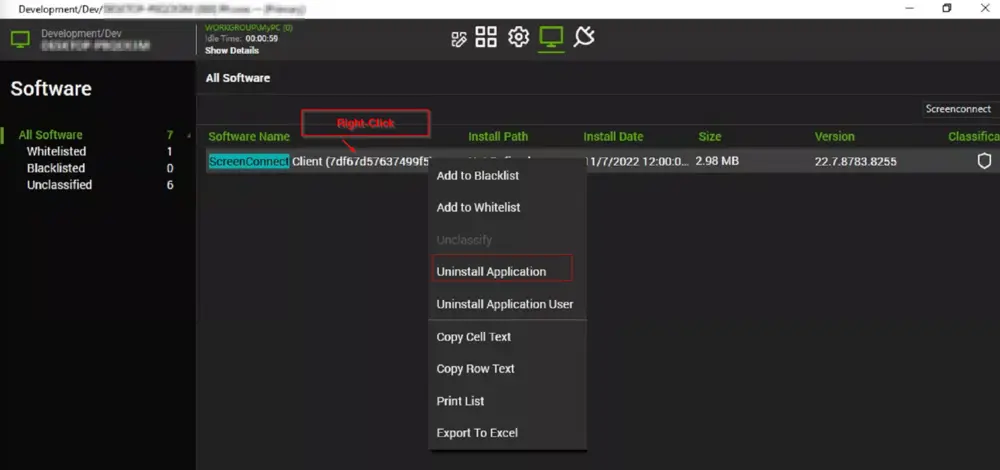The width and height of the screenshot is (1000, 470).
Task: Select Uninstall Application User menu entry
Action: [x=504, y=304]
